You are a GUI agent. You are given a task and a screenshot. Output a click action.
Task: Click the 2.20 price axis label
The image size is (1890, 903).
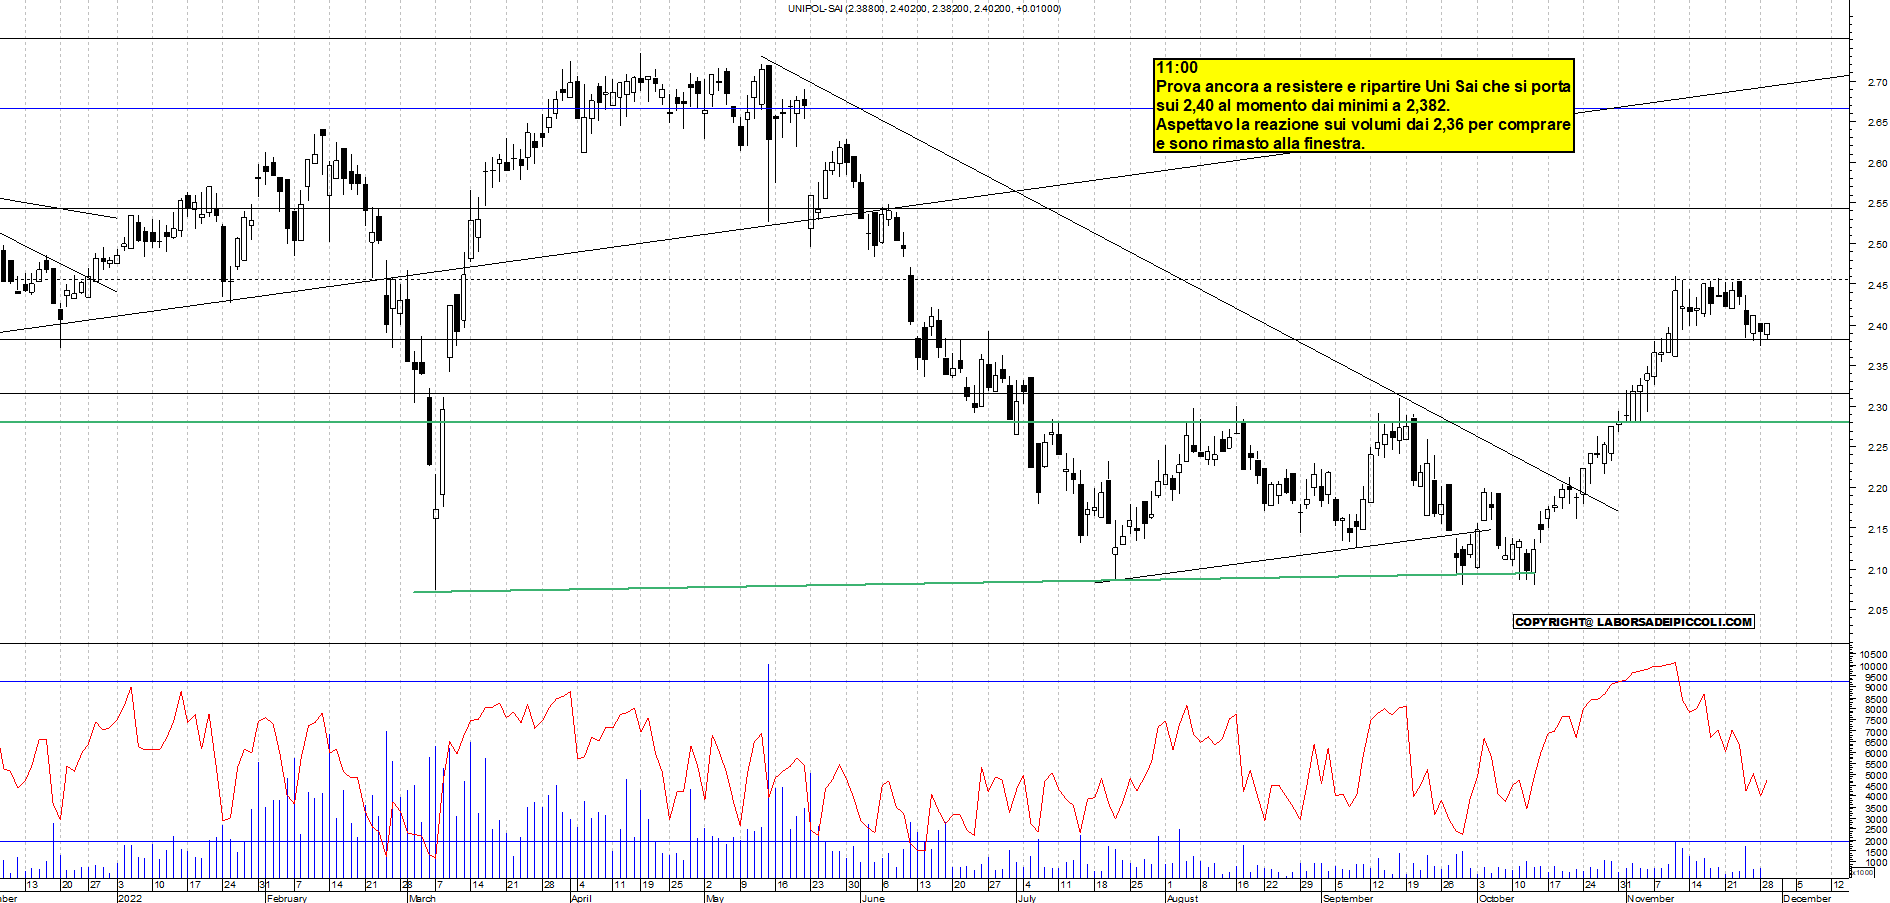pyautogui.click(x=1877, y=488)
